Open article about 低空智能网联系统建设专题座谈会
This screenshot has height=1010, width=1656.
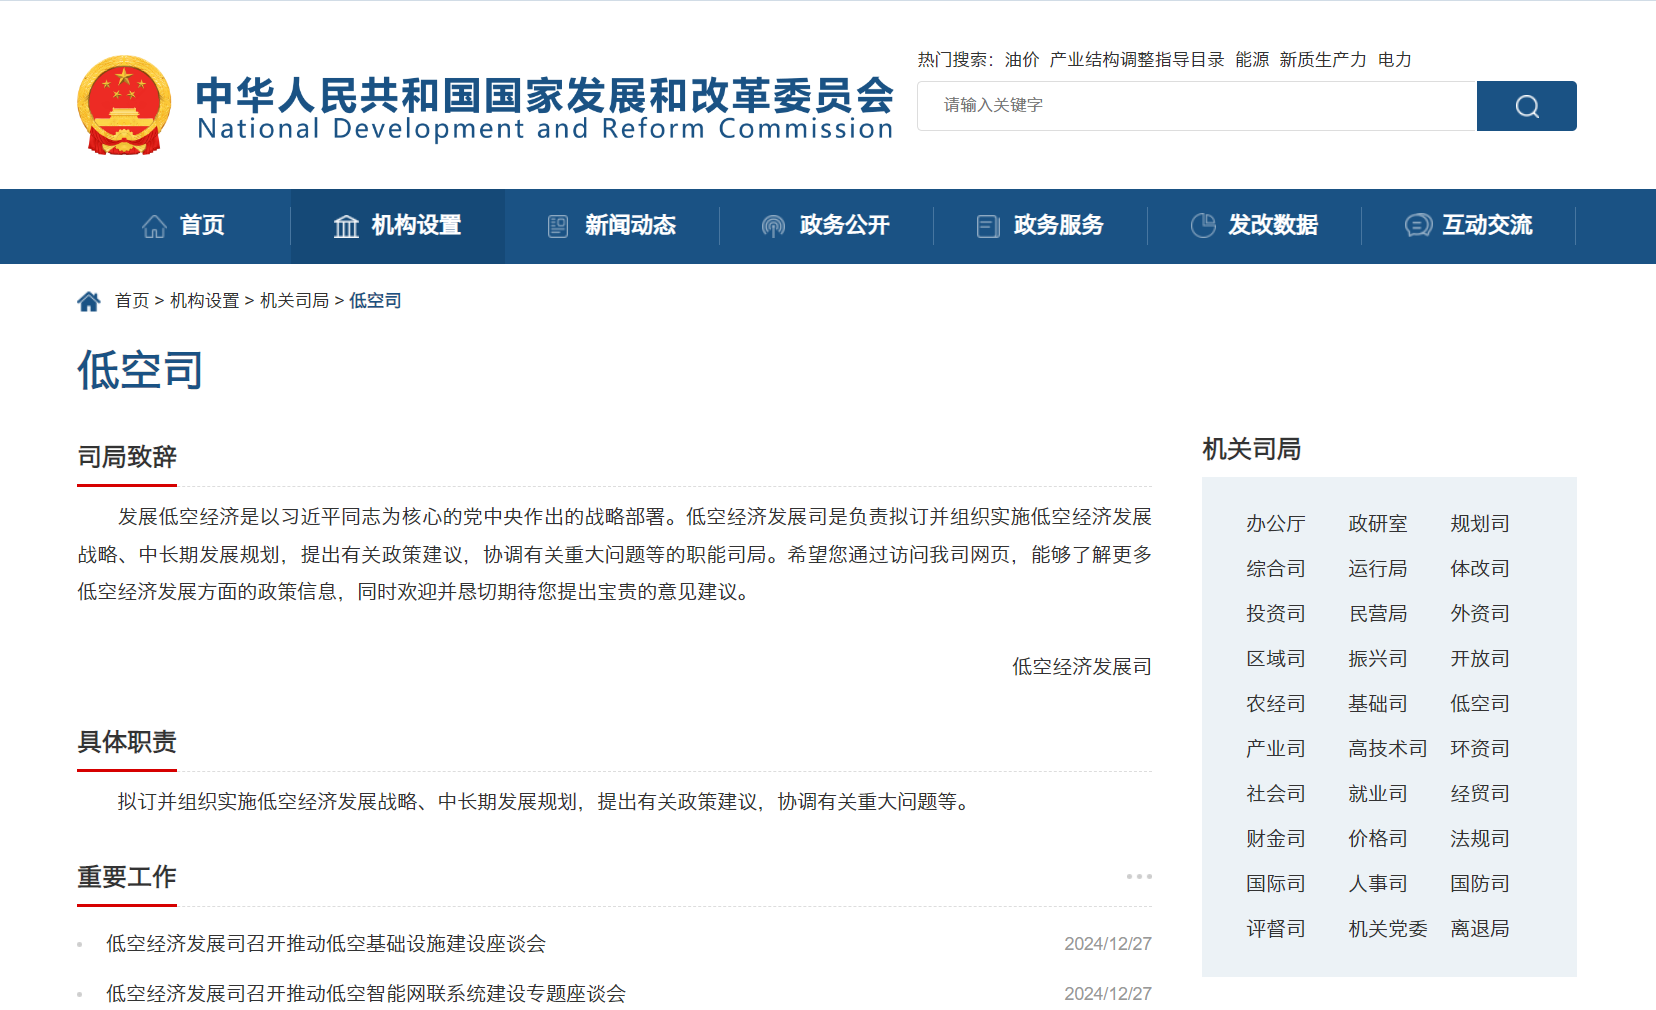tap(366, 994)
